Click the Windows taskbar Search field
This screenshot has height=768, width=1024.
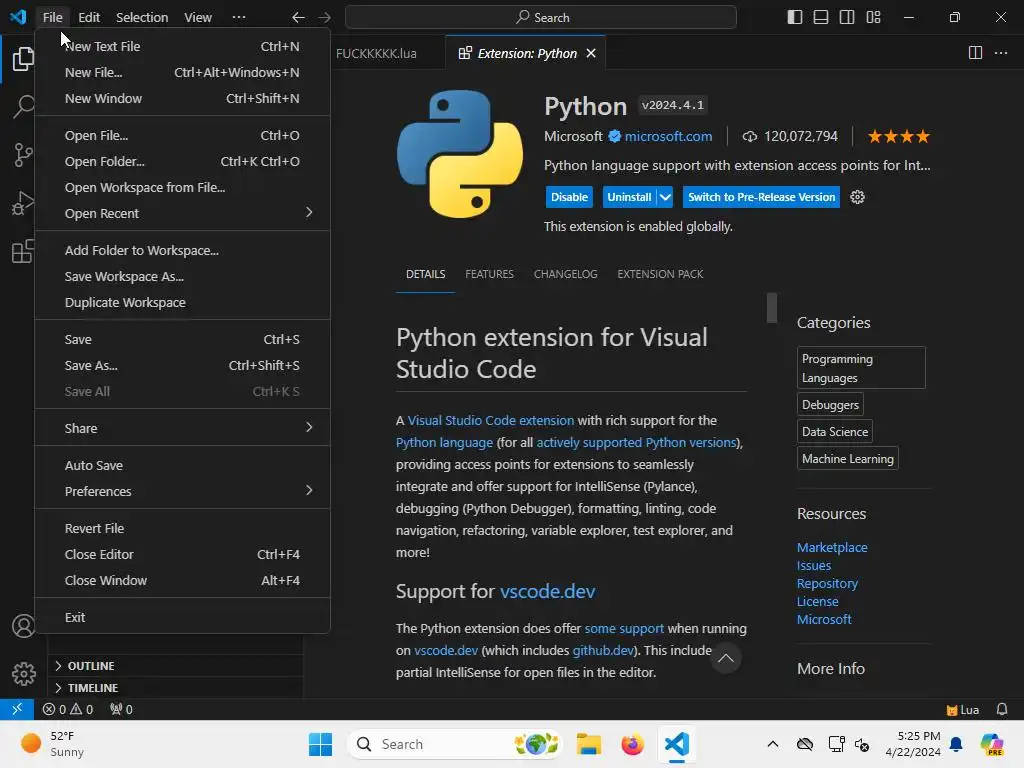[455, 744]
